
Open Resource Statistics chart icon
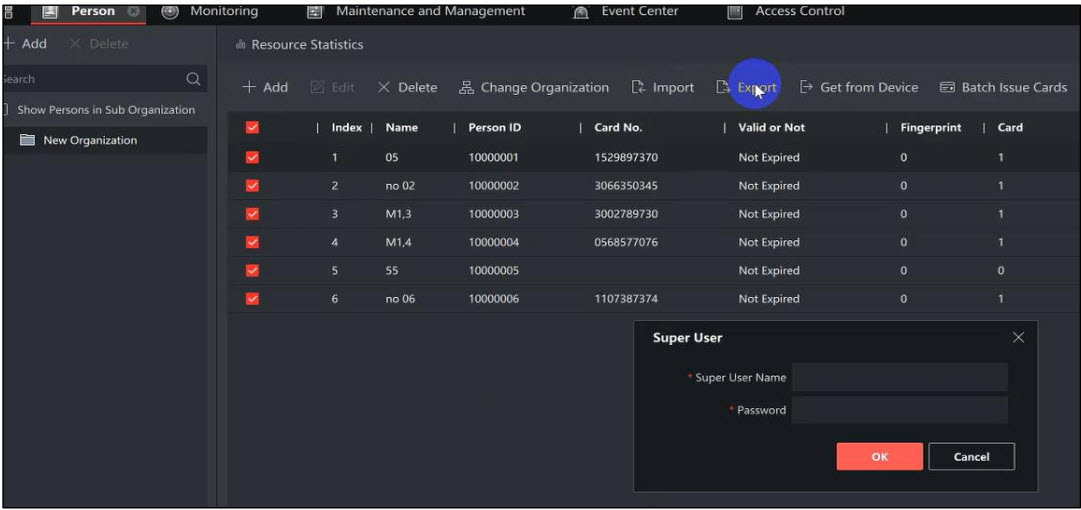pos(240,45)
